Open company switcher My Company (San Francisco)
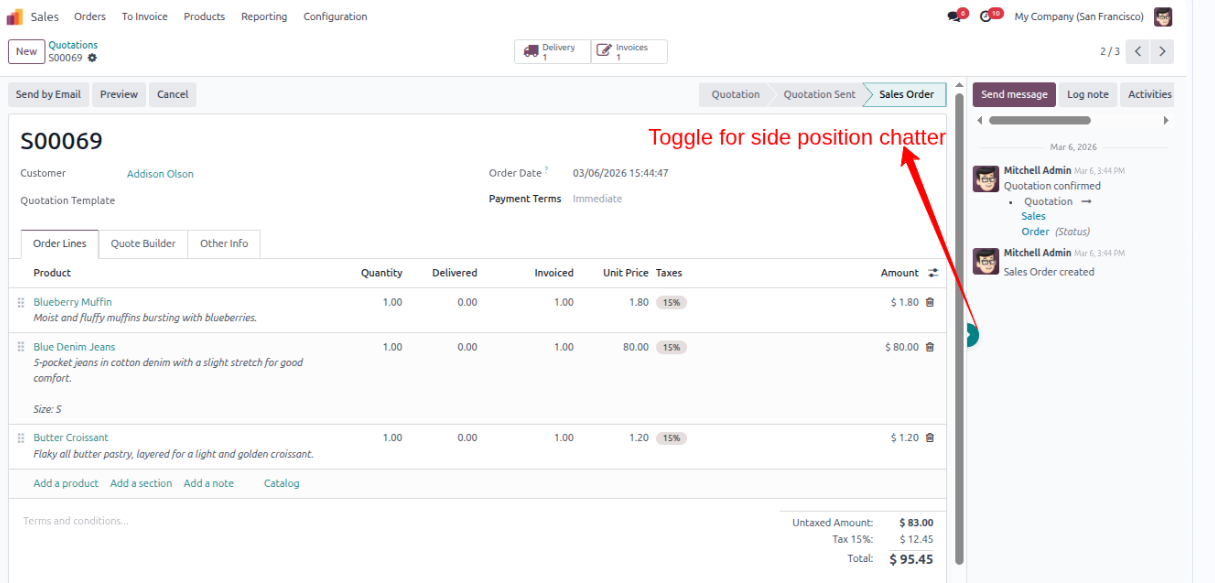The height and width of the screenshot is (583, 1215). pos(1079,16)
